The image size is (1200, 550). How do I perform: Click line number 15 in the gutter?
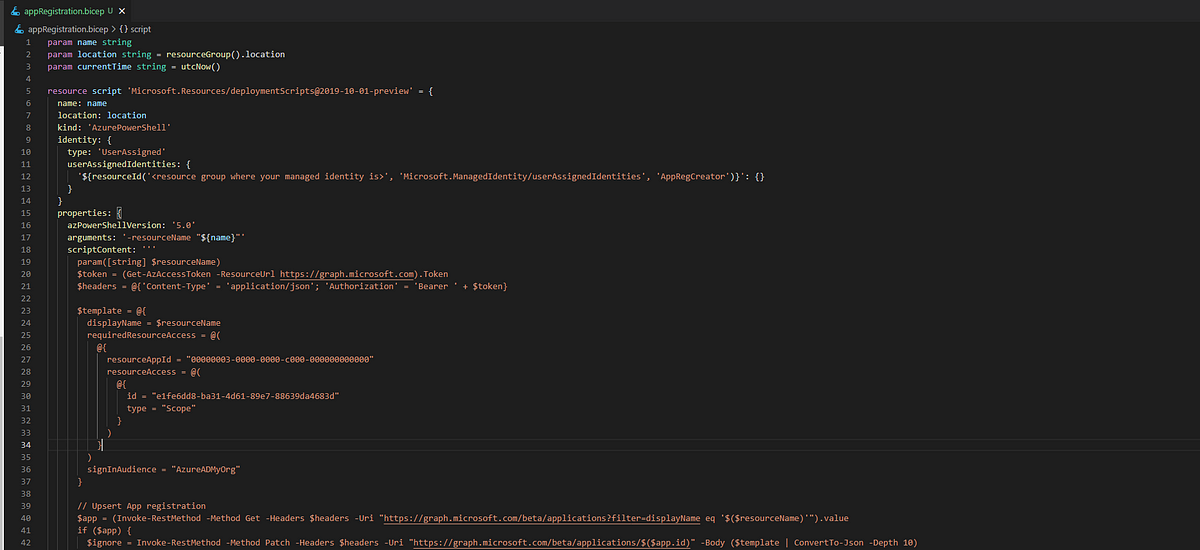pyautogui.click(x=26, y=212)
